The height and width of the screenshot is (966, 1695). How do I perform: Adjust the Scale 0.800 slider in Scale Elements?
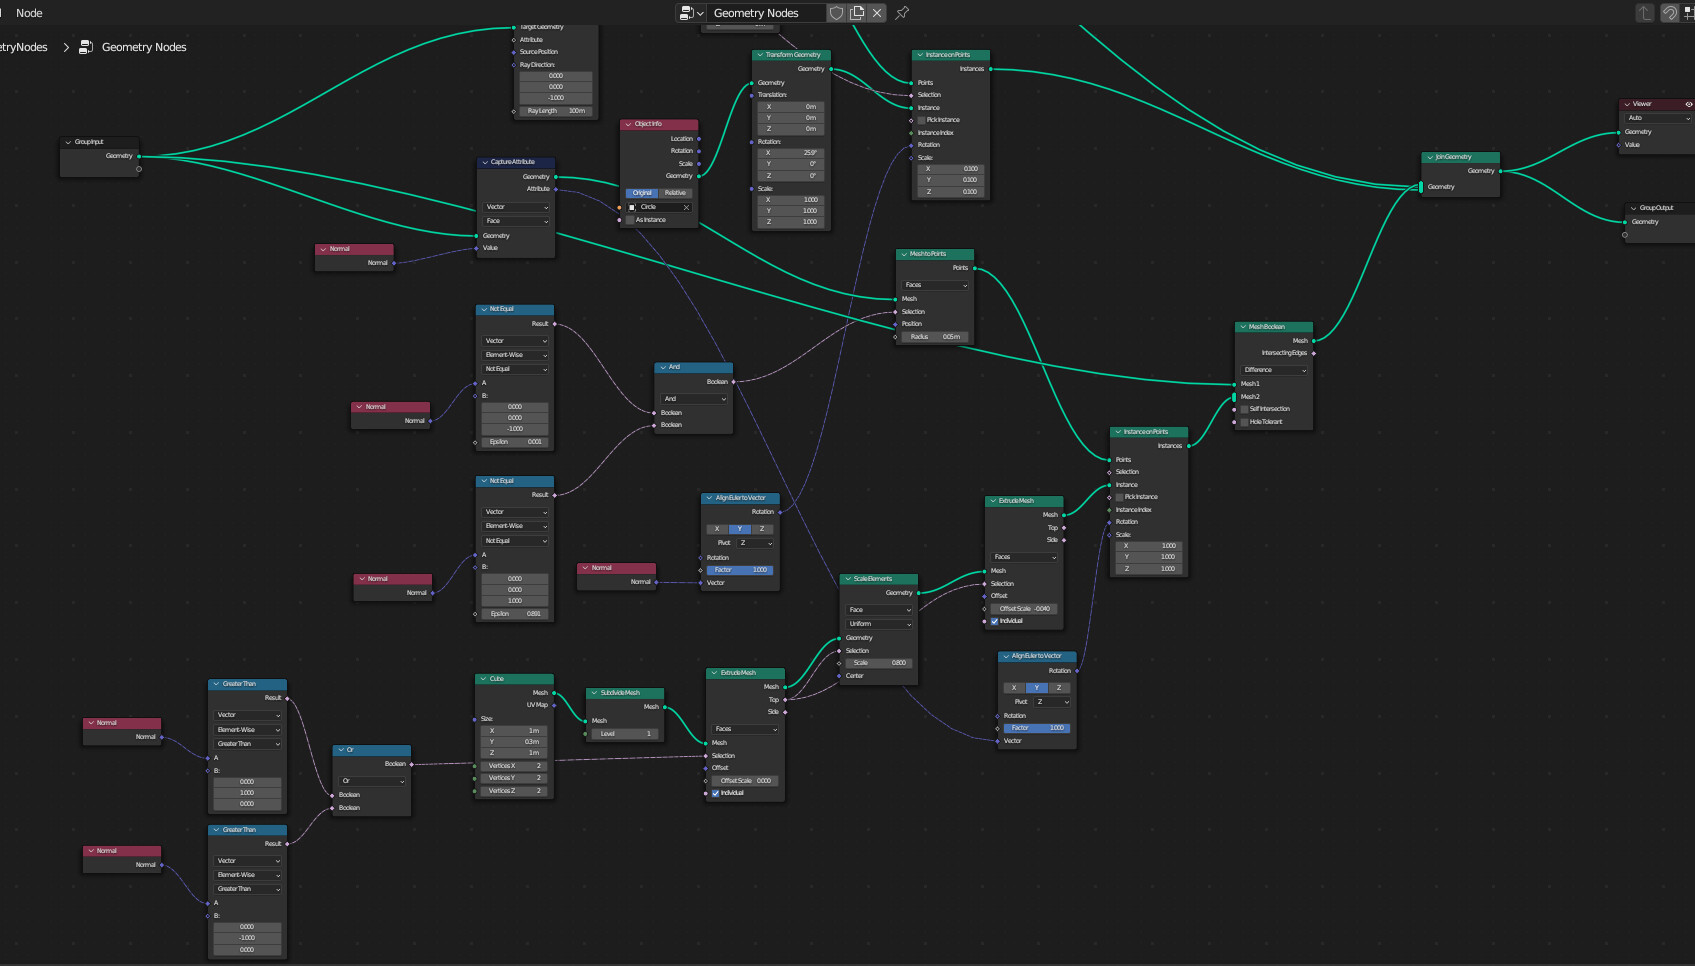[x=878, y=663]
